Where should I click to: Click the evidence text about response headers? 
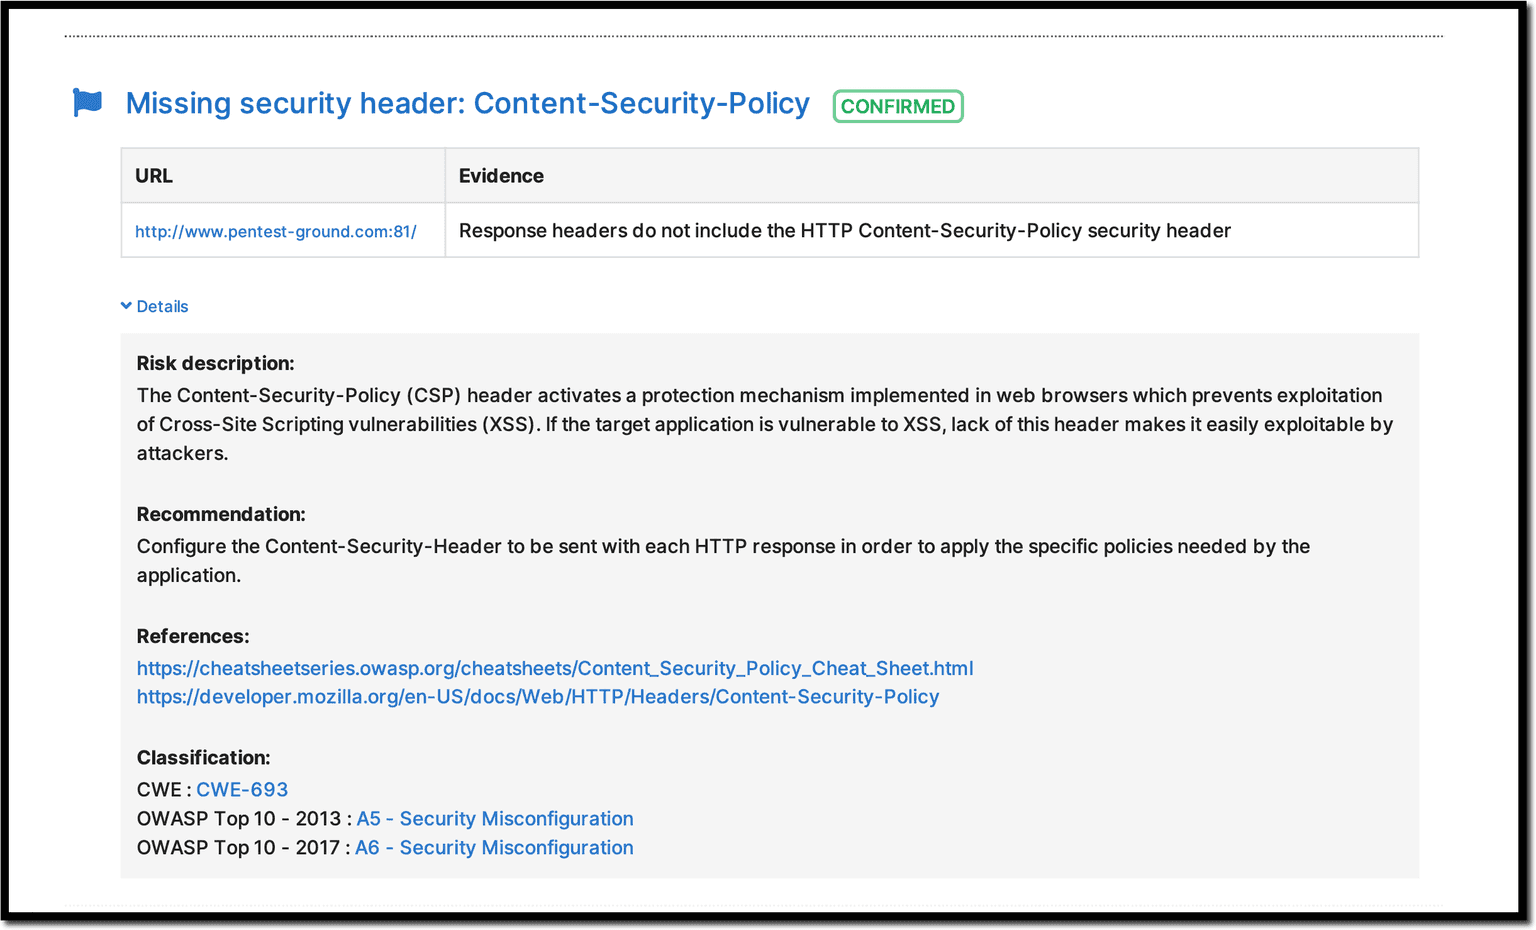pyautogui.click(x=844, y=231)
